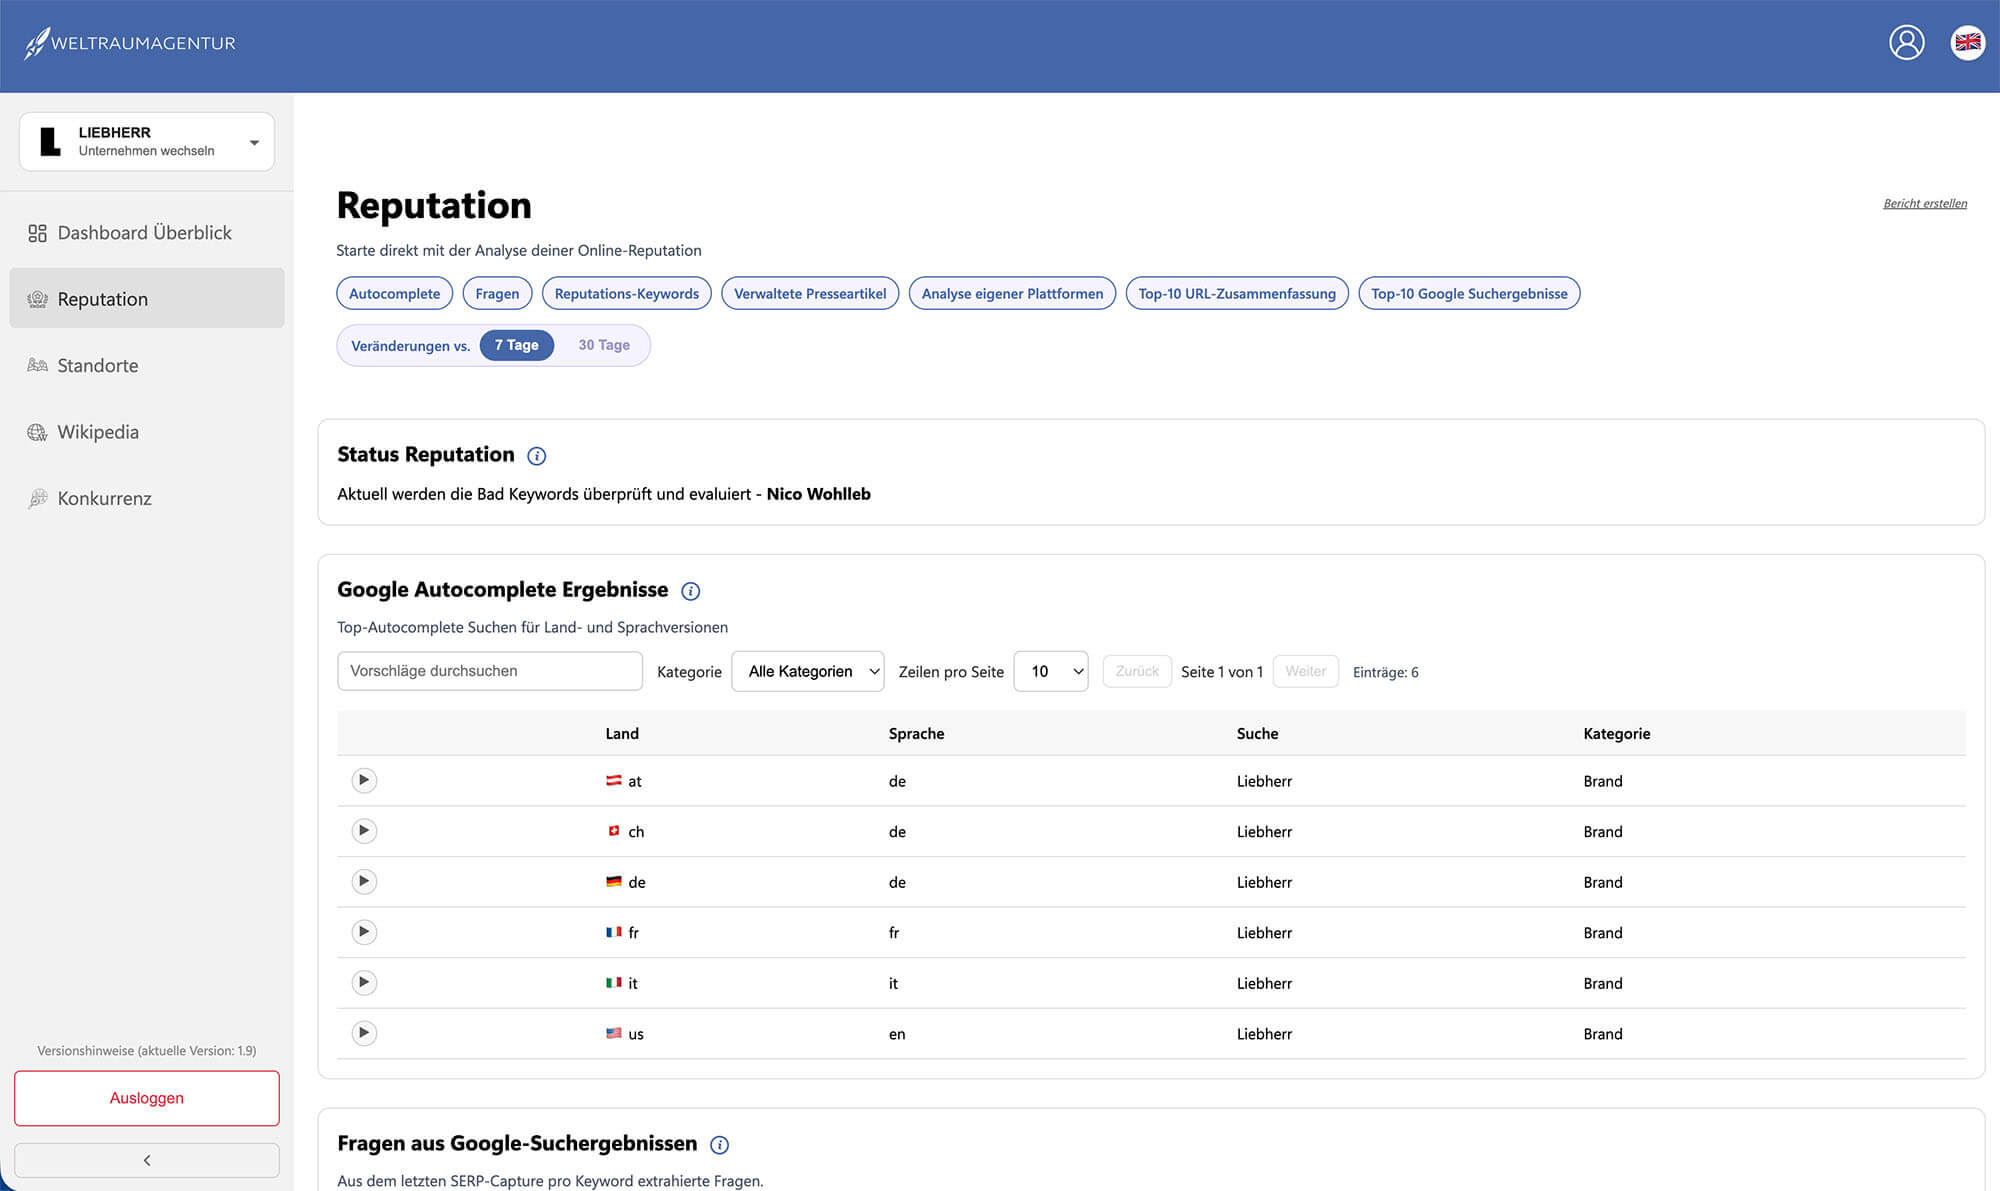This screenshot has height=1191, width=2000.
Task: Click the Swiss flag in the ch row
Action: [614, 831]
